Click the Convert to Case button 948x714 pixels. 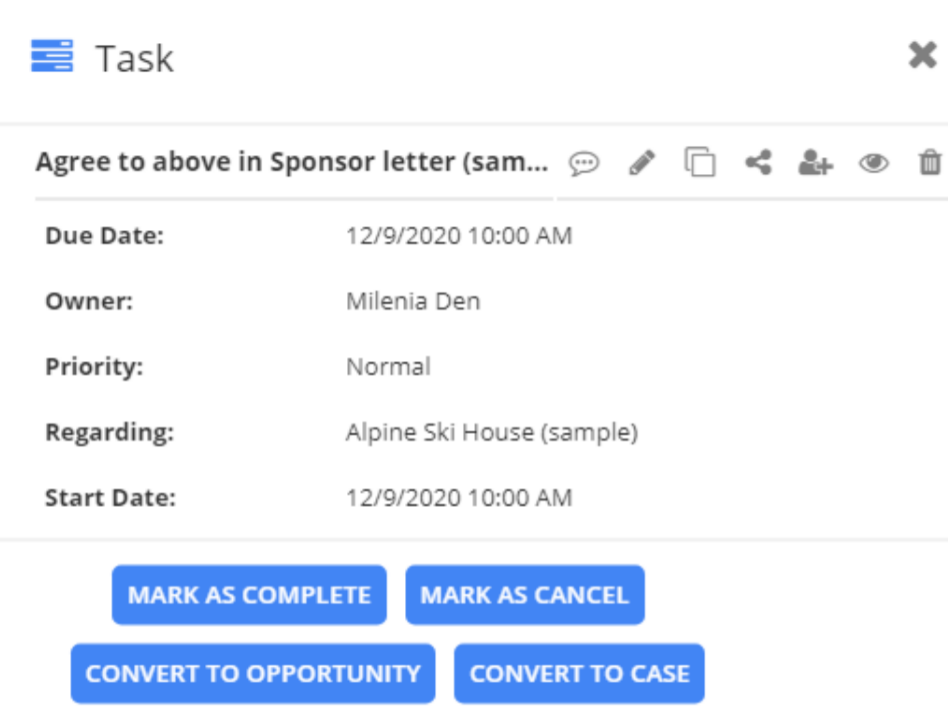click(579, 673)
